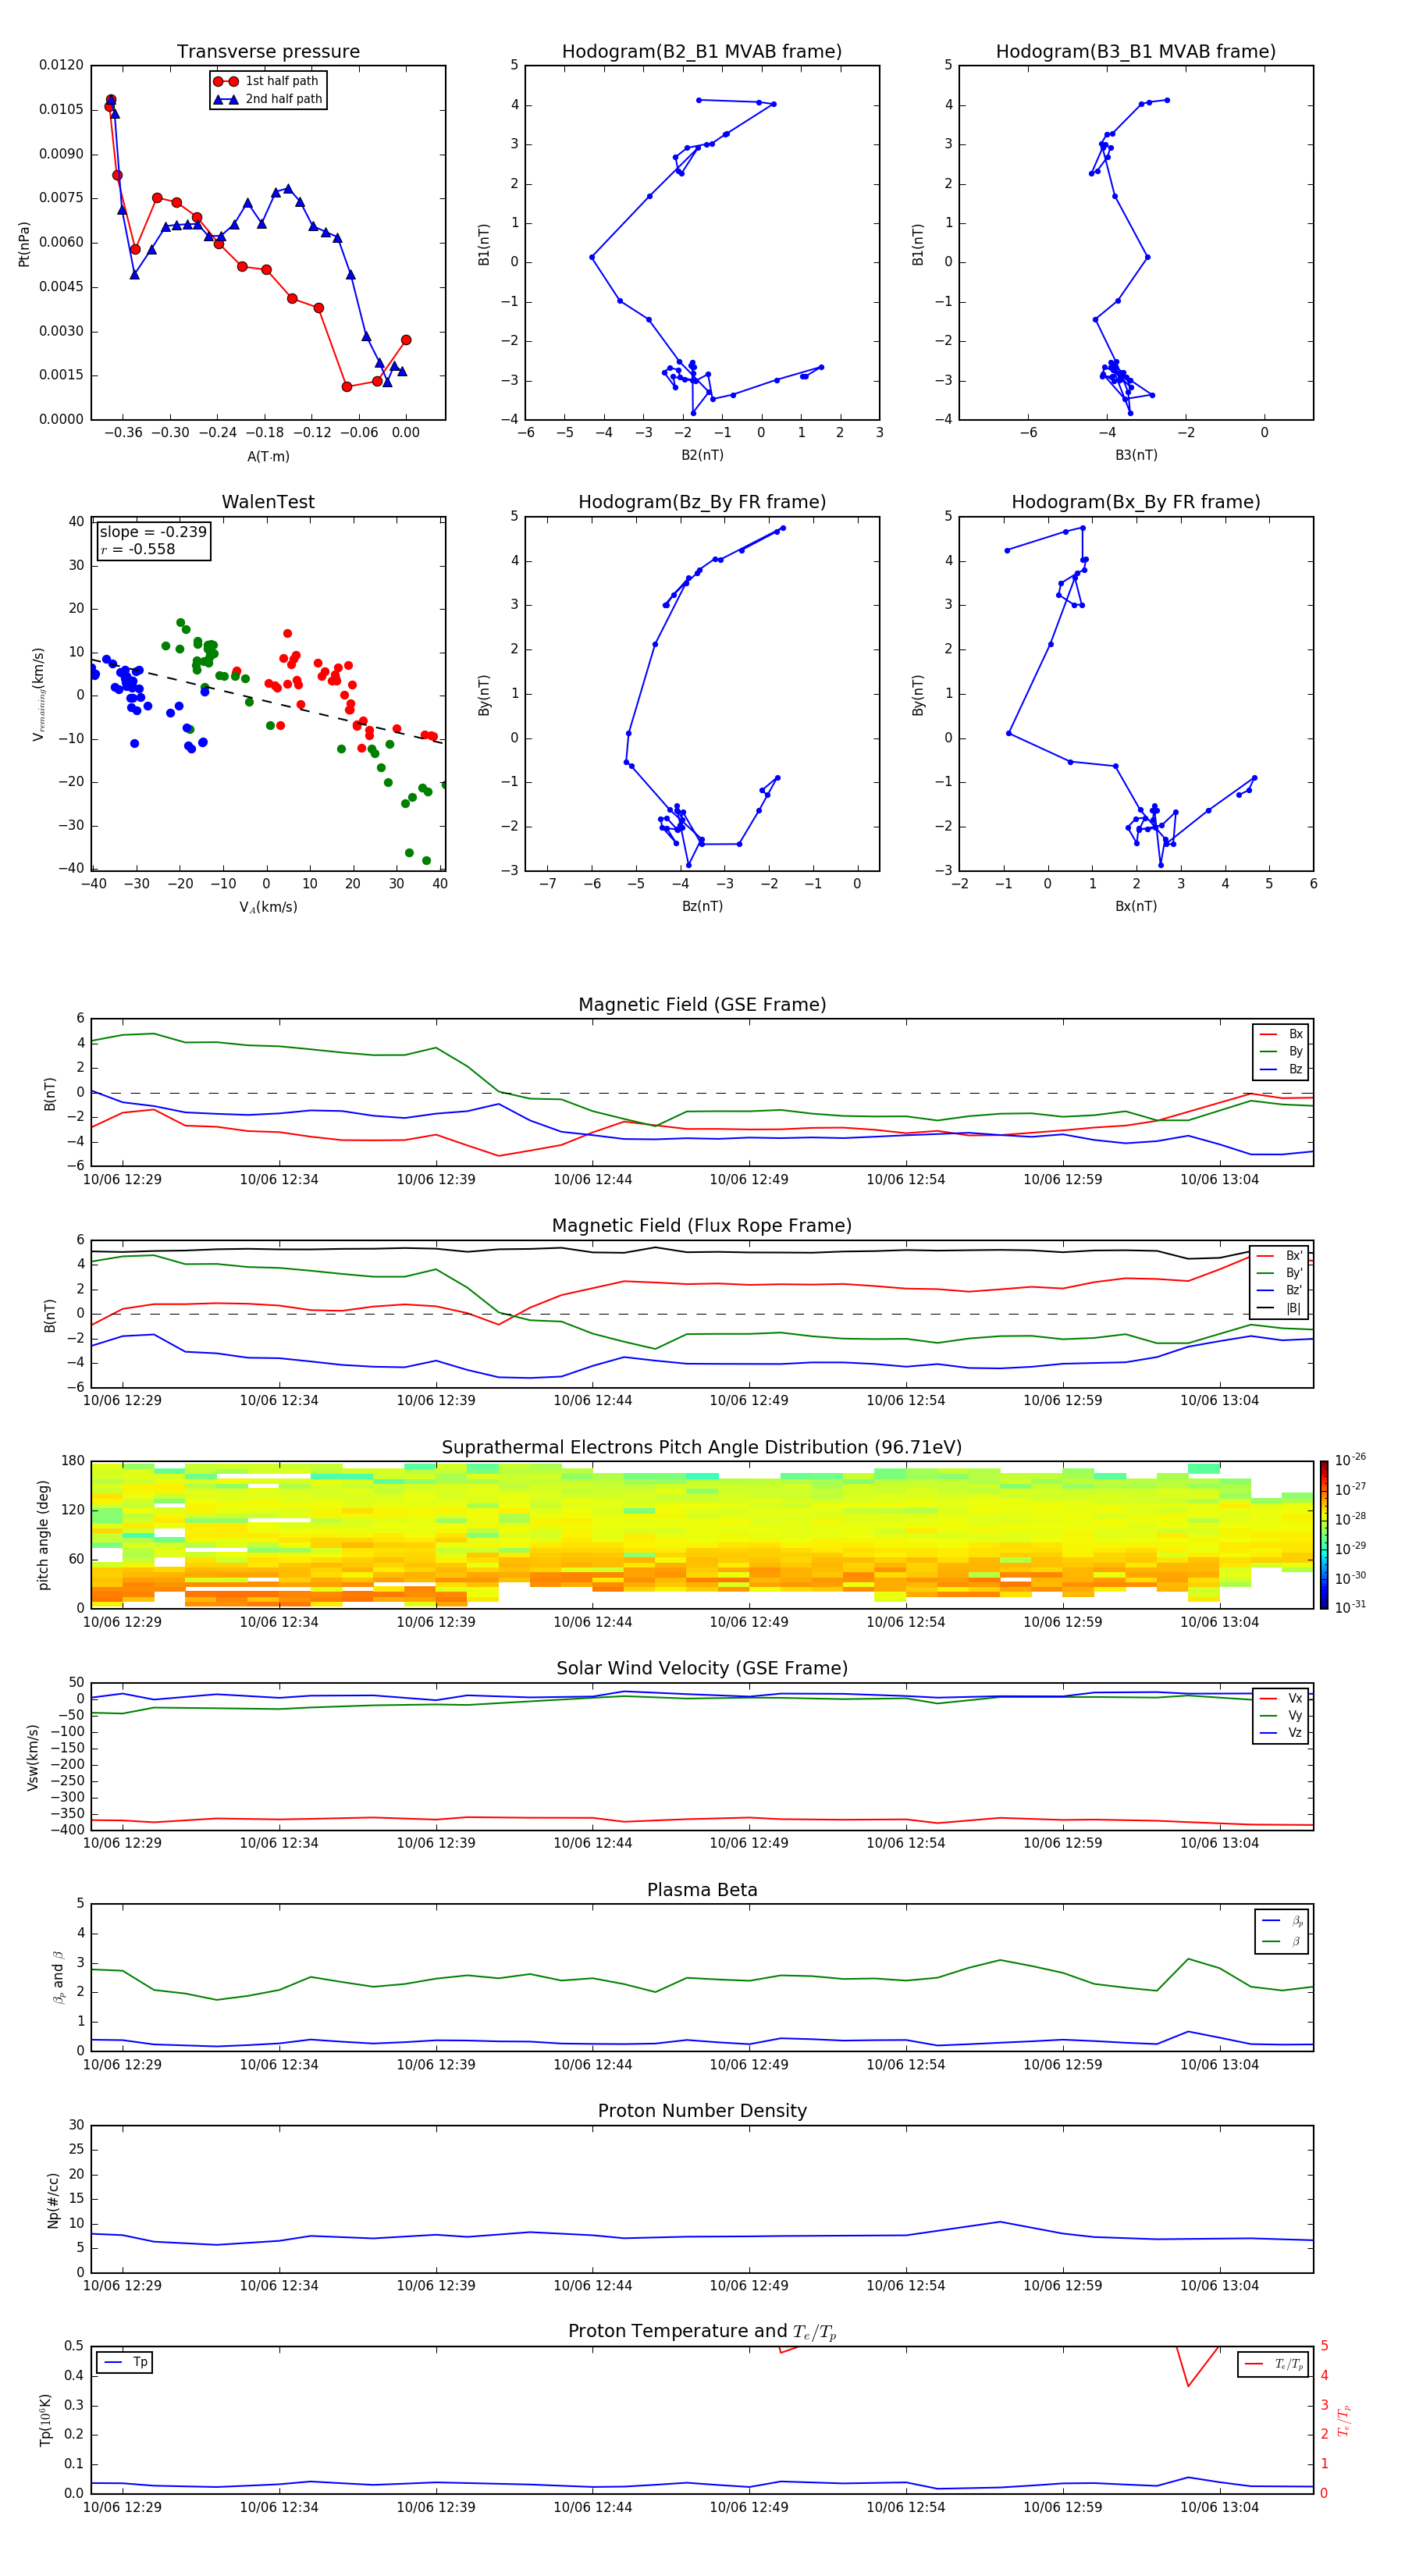Click the 'Hodogram(B3_B1 MVAB frame)' title
Viewport: 1405px width, 2576px height.
pyautogui.click(x=1136, y=52)
